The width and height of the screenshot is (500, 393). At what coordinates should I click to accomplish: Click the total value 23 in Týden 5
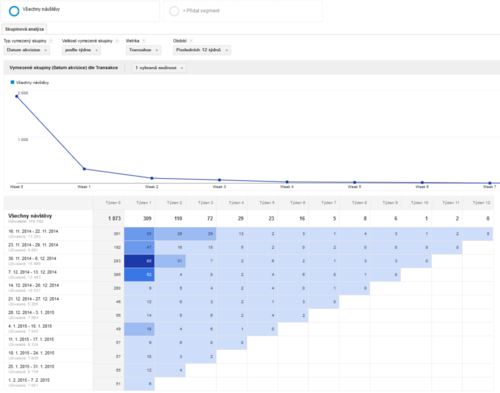(271, 219)
